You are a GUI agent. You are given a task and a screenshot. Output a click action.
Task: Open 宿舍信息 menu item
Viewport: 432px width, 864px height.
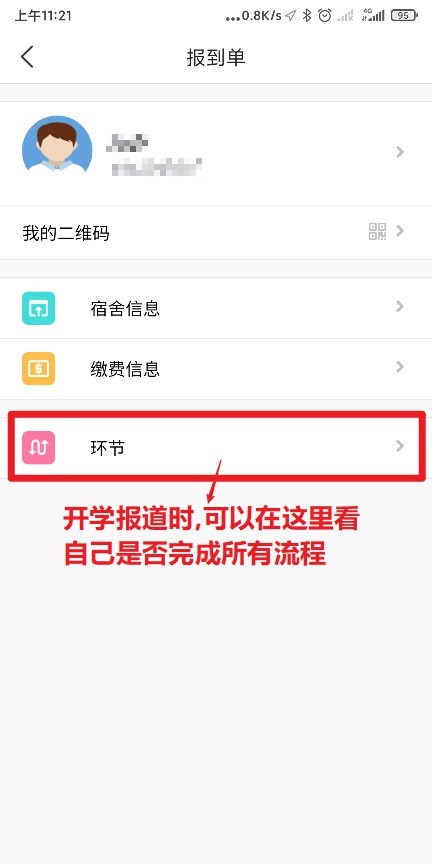(x=216, y=308)
